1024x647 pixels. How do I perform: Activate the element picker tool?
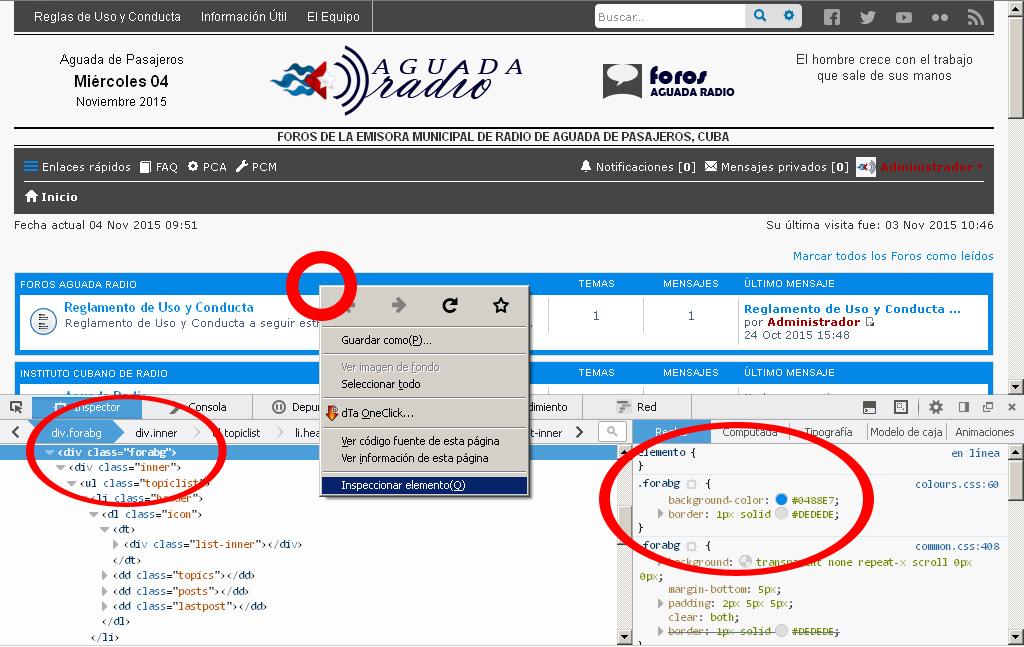(x=16, y=407)
